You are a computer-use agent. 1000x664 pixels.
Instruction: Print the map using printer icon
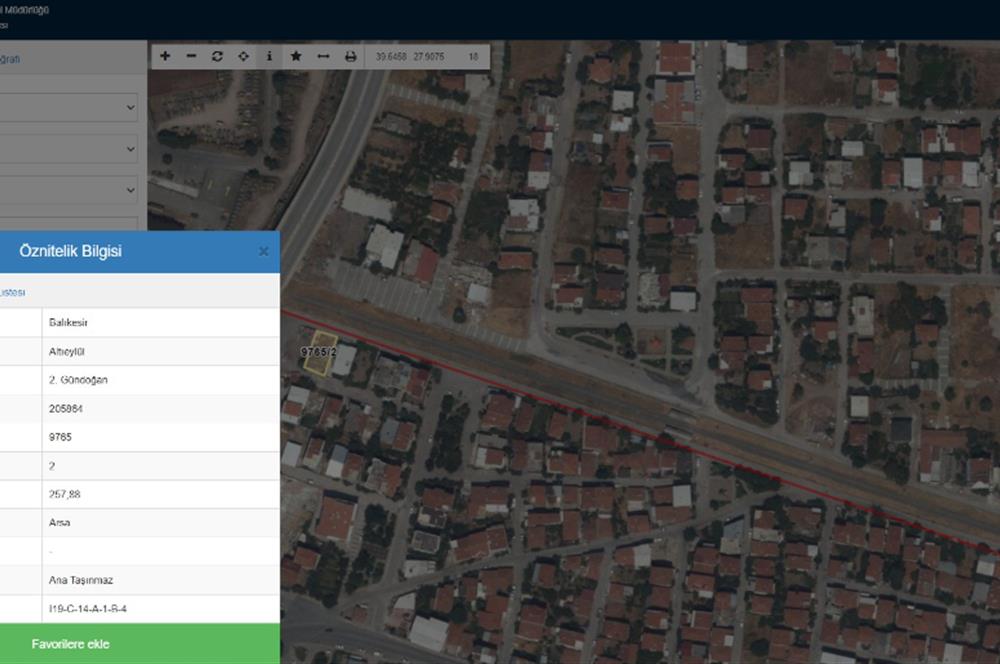click(350, 57)
